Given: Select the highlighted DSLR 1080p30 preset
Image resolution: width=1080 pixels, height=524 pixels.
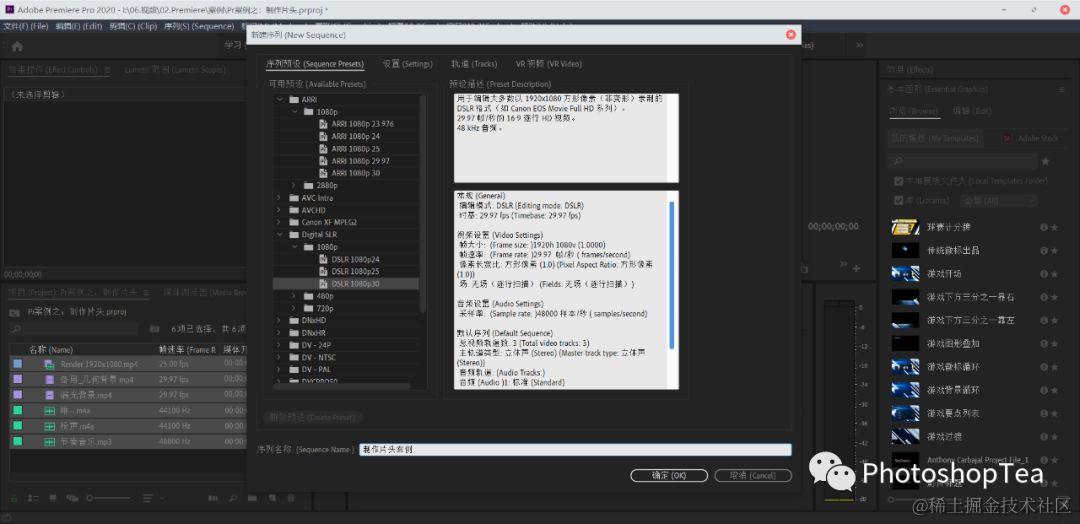Looking at the screenshot, I should coord(346,284).
